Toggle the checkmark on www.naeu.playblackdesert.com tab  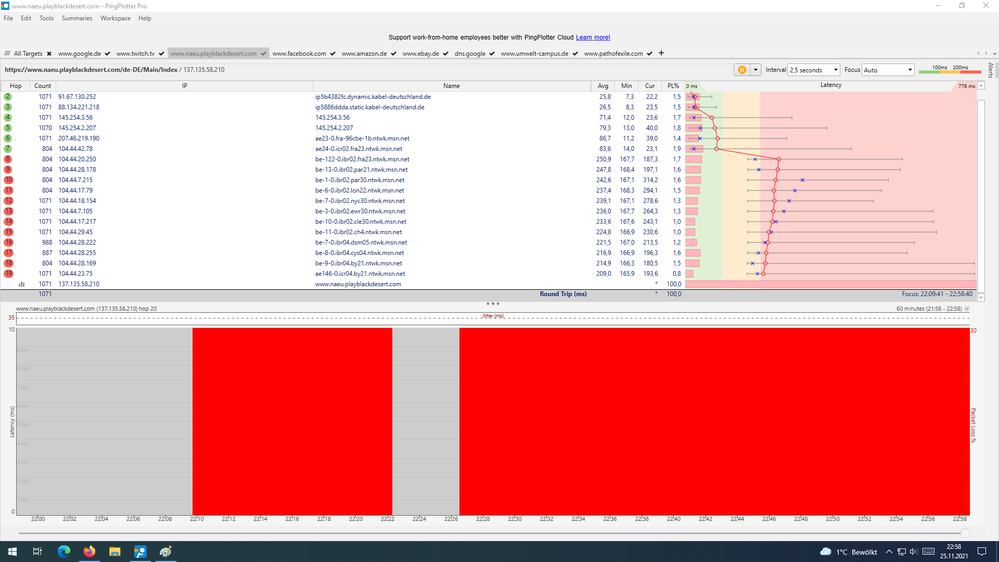(x=263, y=54)
